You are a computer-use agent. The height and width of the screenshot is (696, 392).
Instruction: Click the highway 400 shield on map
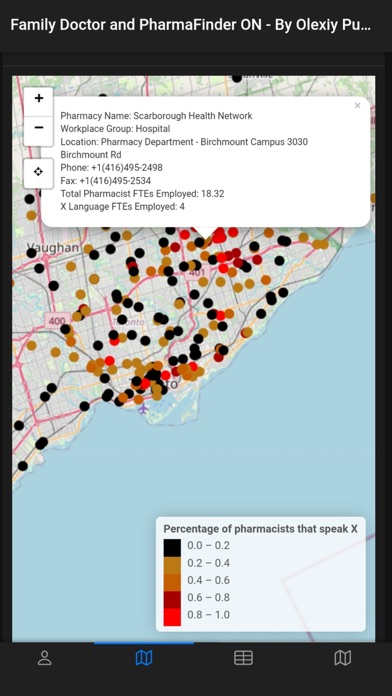(57, 320)
